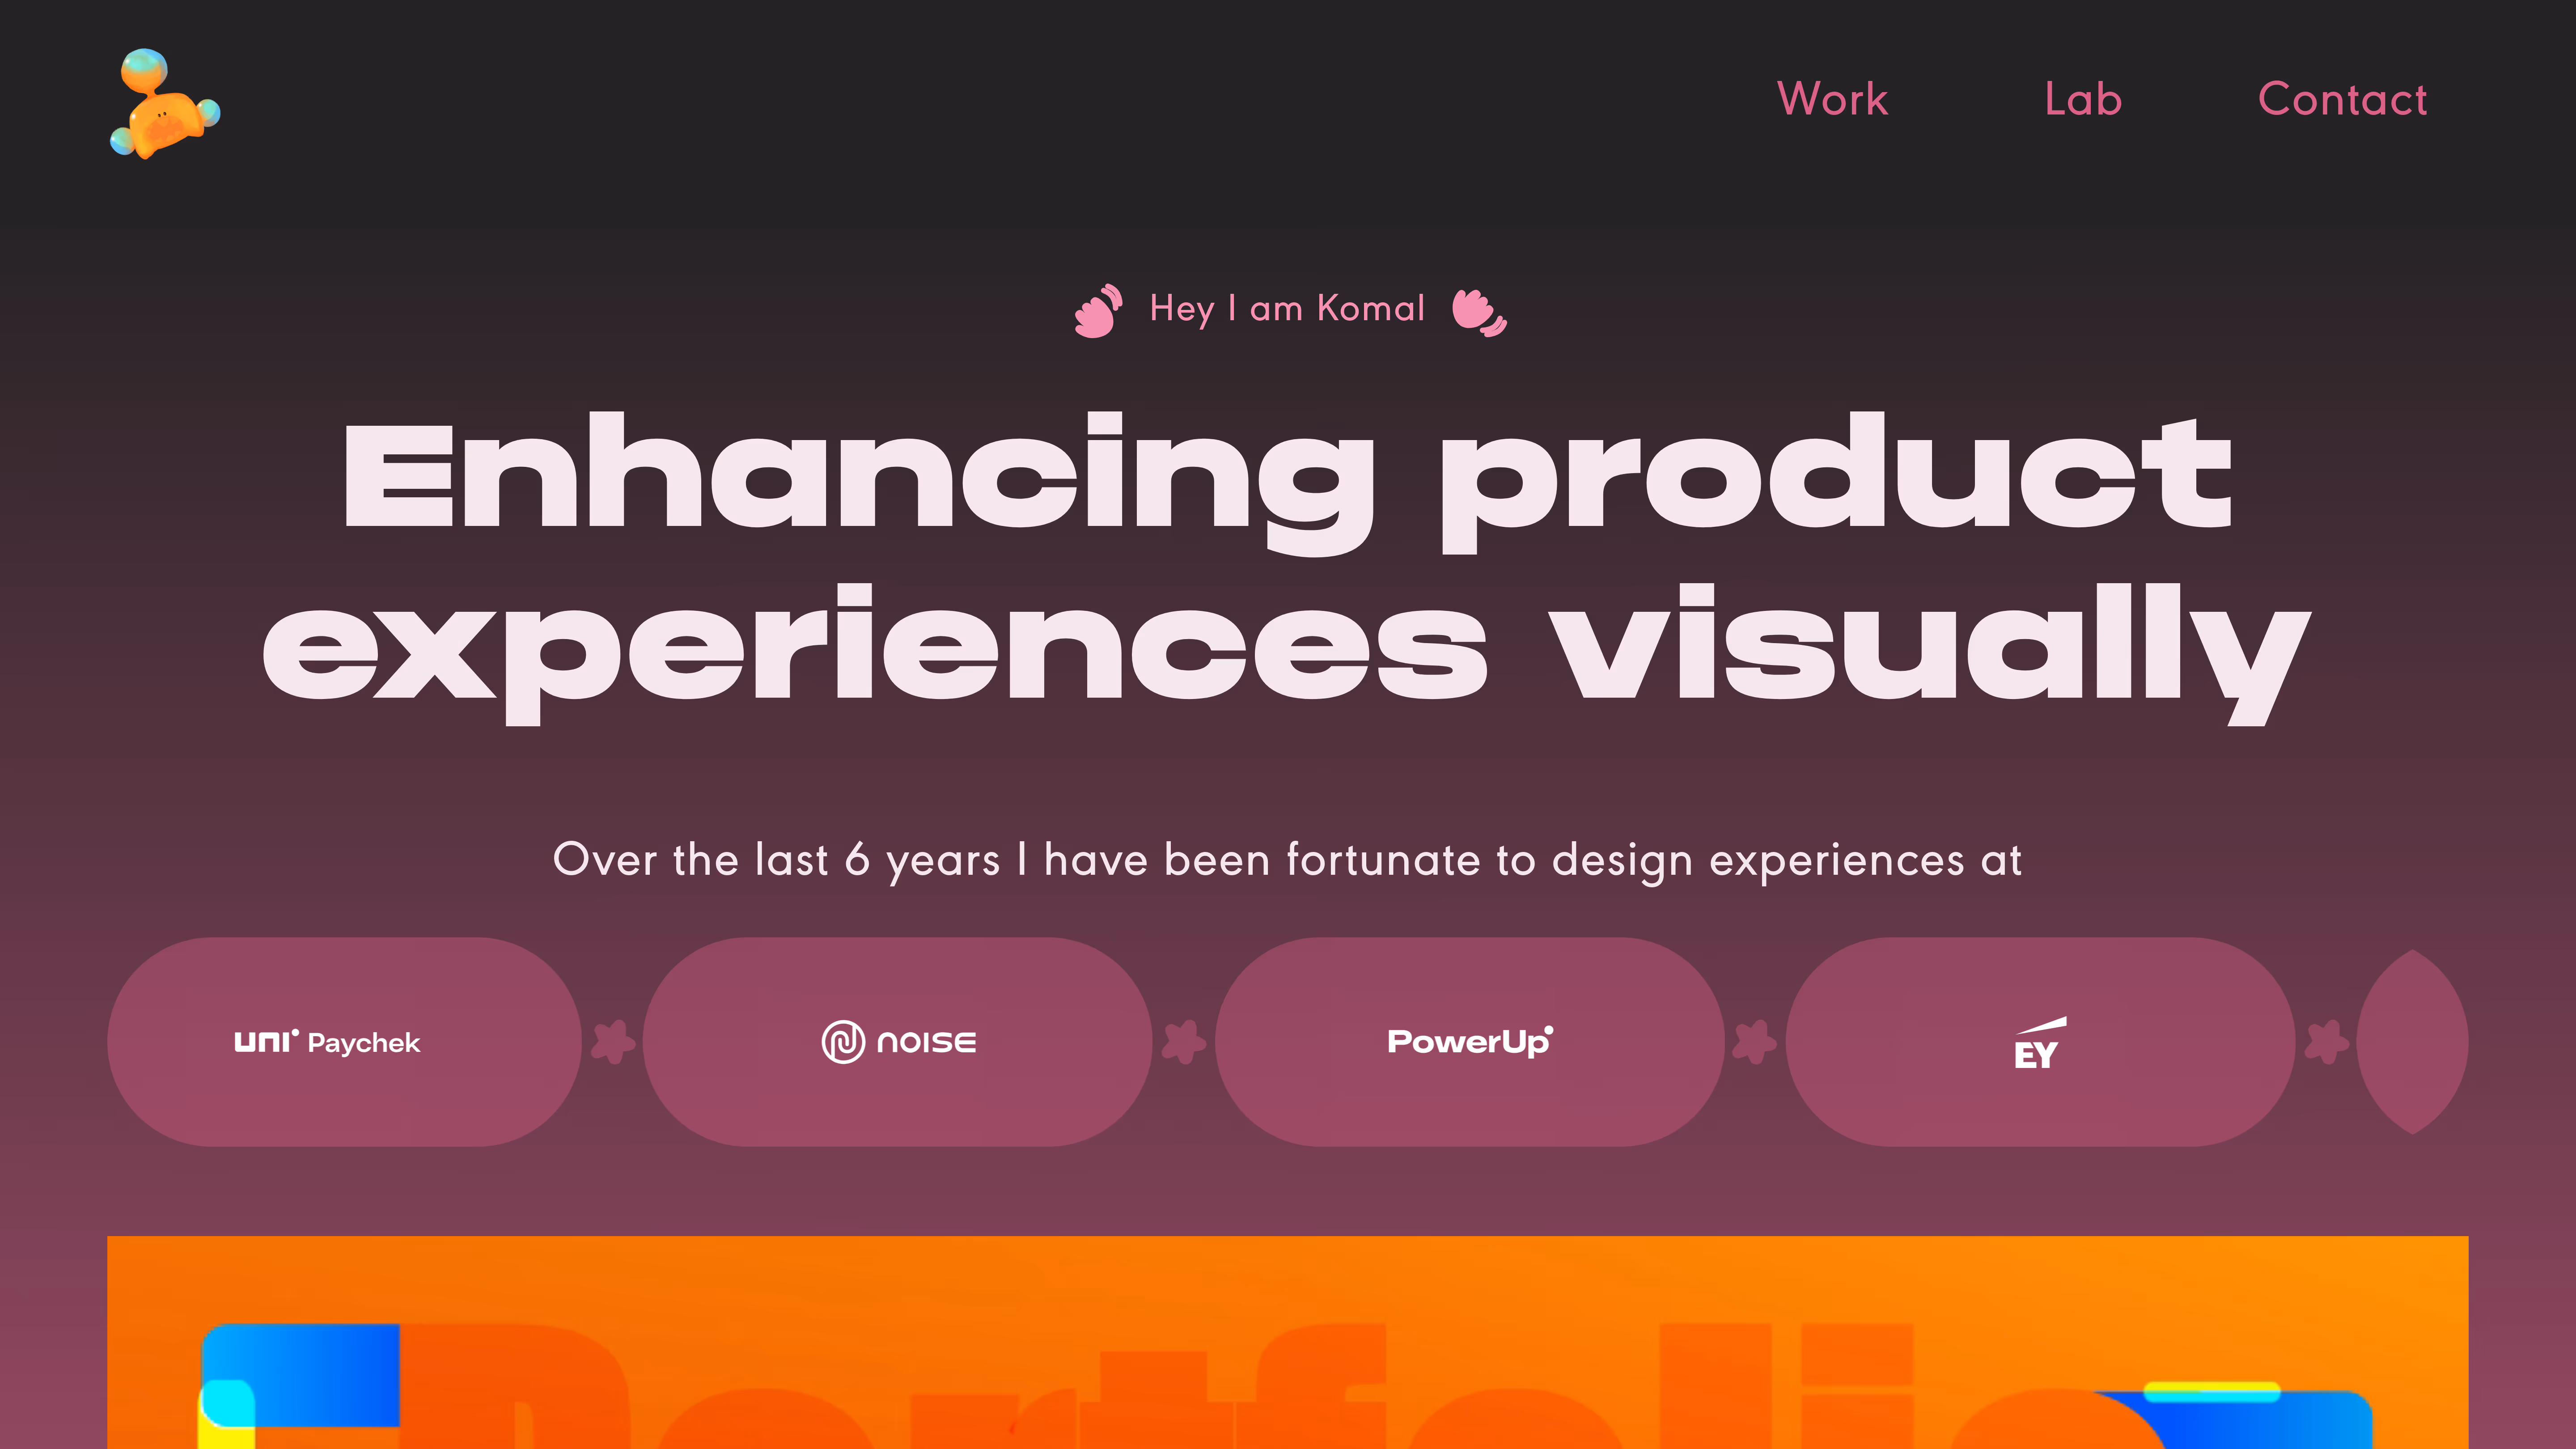The height and width of the screenshot is (1449, 2576).
Task: Select the "Hey I am Komal" greeting
Action: pyautogui.click(x=1287, y=309)
